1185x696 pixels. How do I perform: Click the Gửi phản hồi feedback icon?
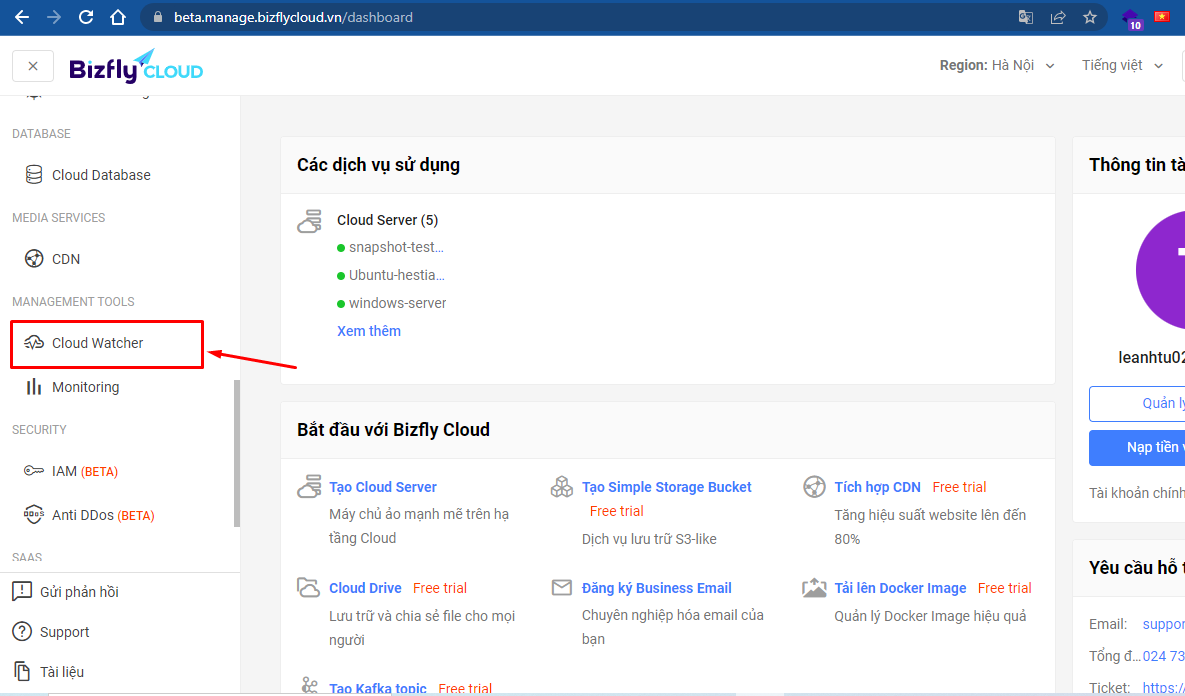22,592
